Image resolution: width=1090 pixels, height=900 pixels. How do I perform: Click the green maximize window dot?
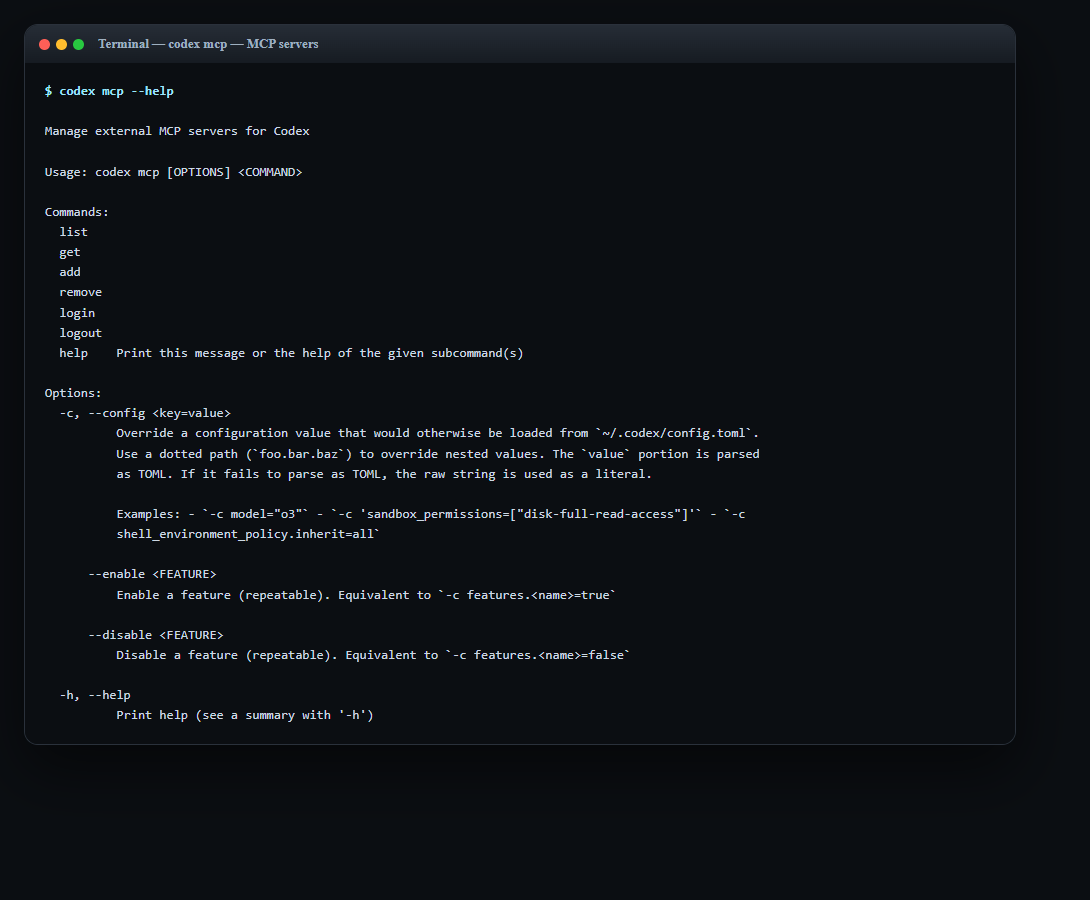coord(79,44)
